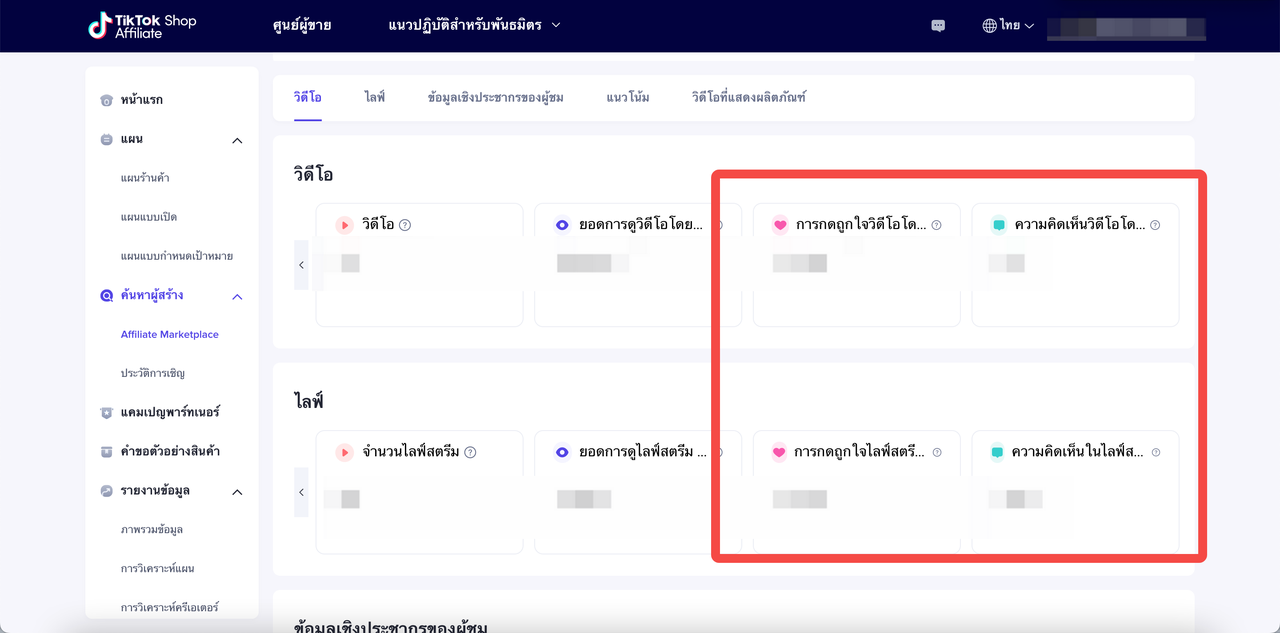The image size is (1280, 633).
Task: Go to ศูนย์ผู้ขาย in top navigation
Action: point(301,25)
